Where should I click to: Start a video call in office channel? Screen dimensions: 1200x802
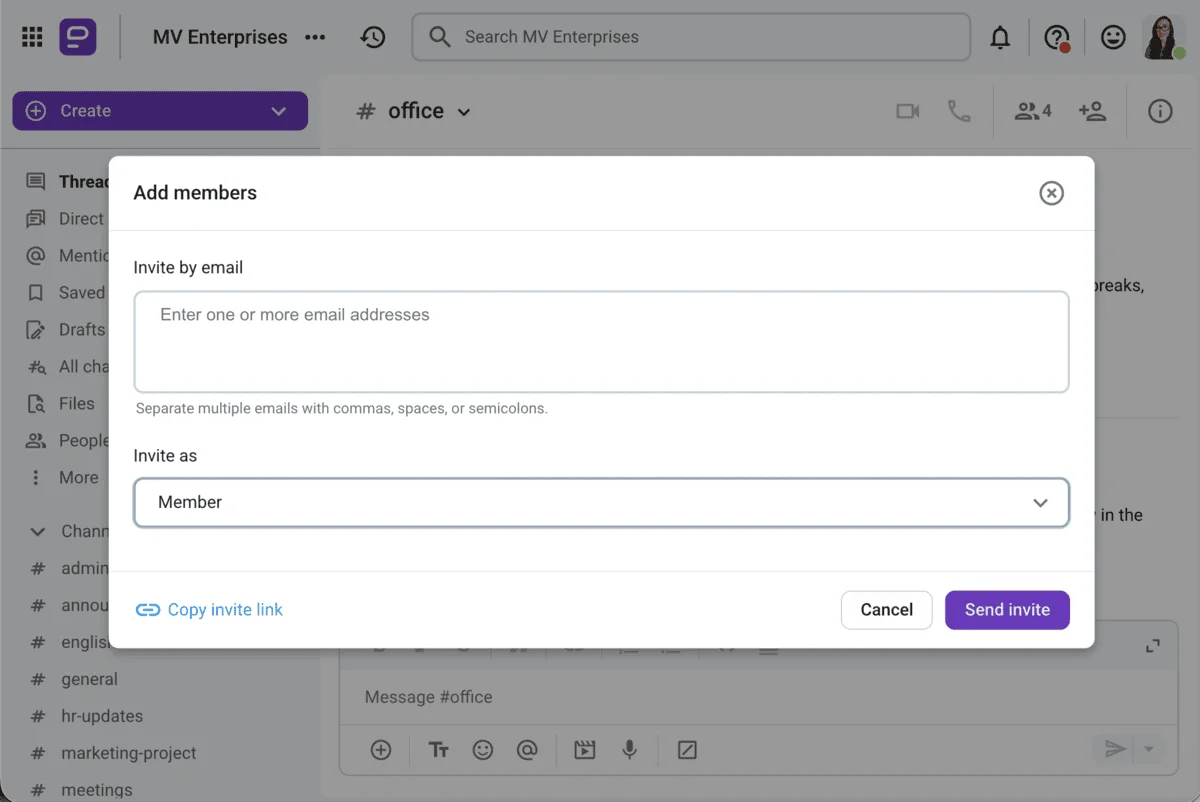pyautogui.click(x=907, y=111)
